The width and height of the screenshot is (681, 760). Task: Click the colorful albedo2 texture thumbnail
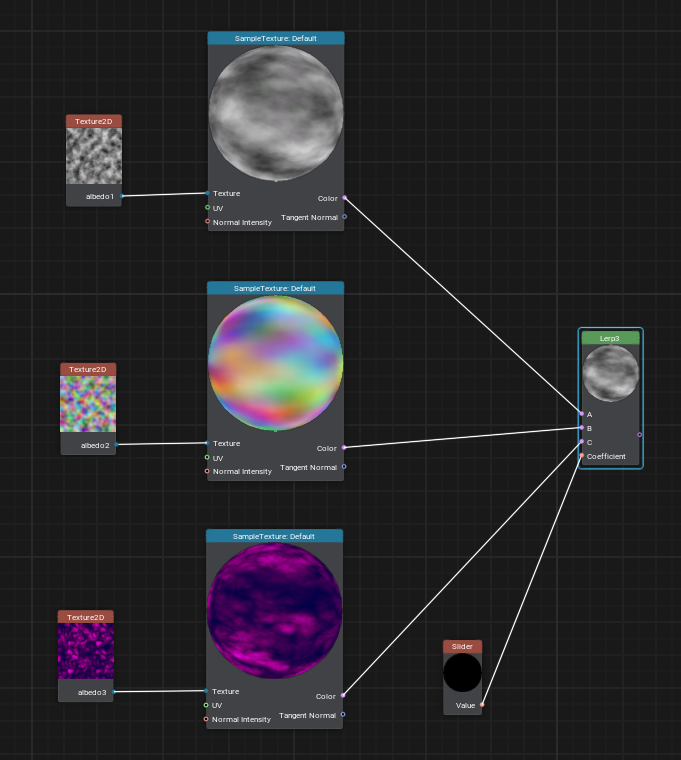click(88, 404)
